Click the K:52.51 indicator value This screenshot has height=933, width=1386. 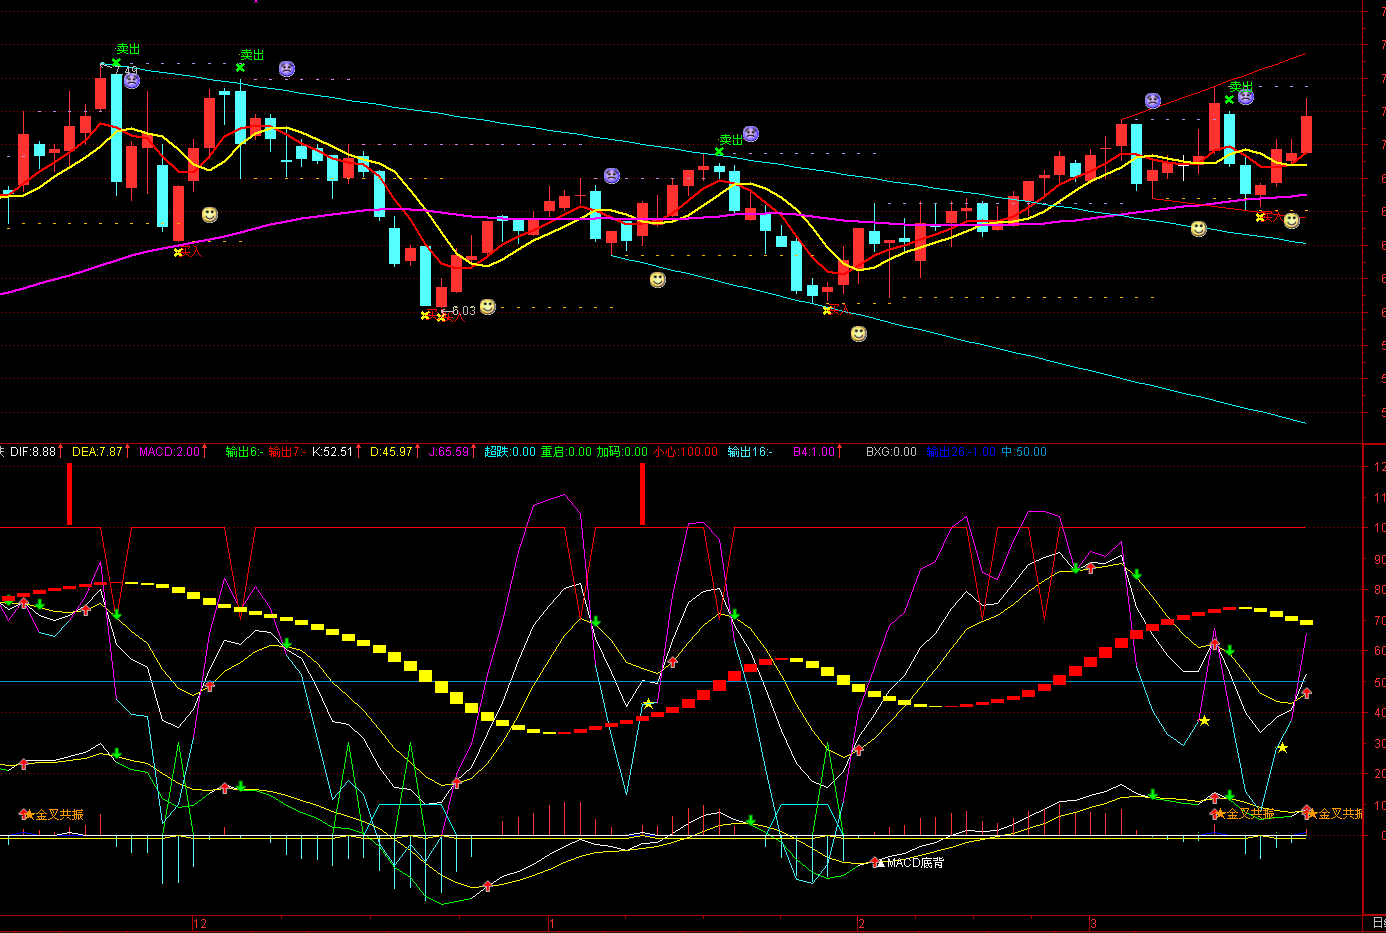(x=333, y=452)
